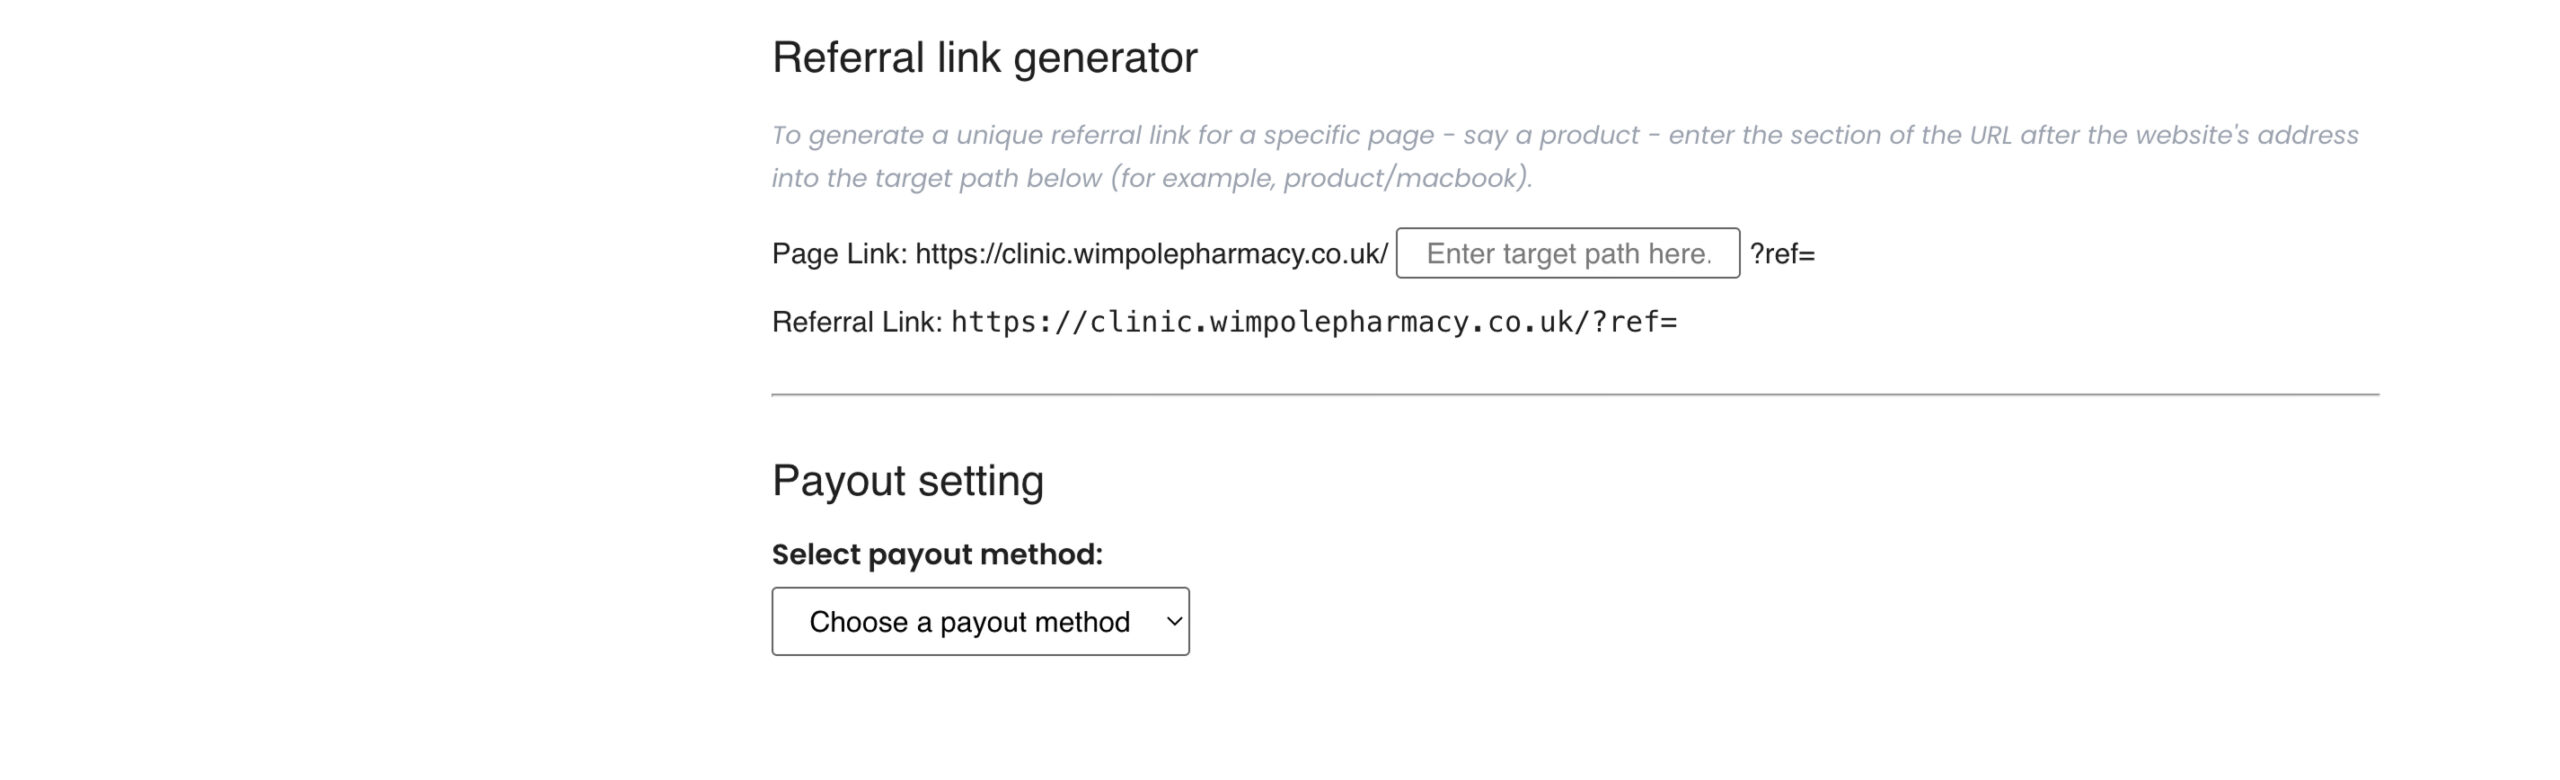Click the Page Link base URL text
This screenshot has height=780, width=2560.
1151,254
